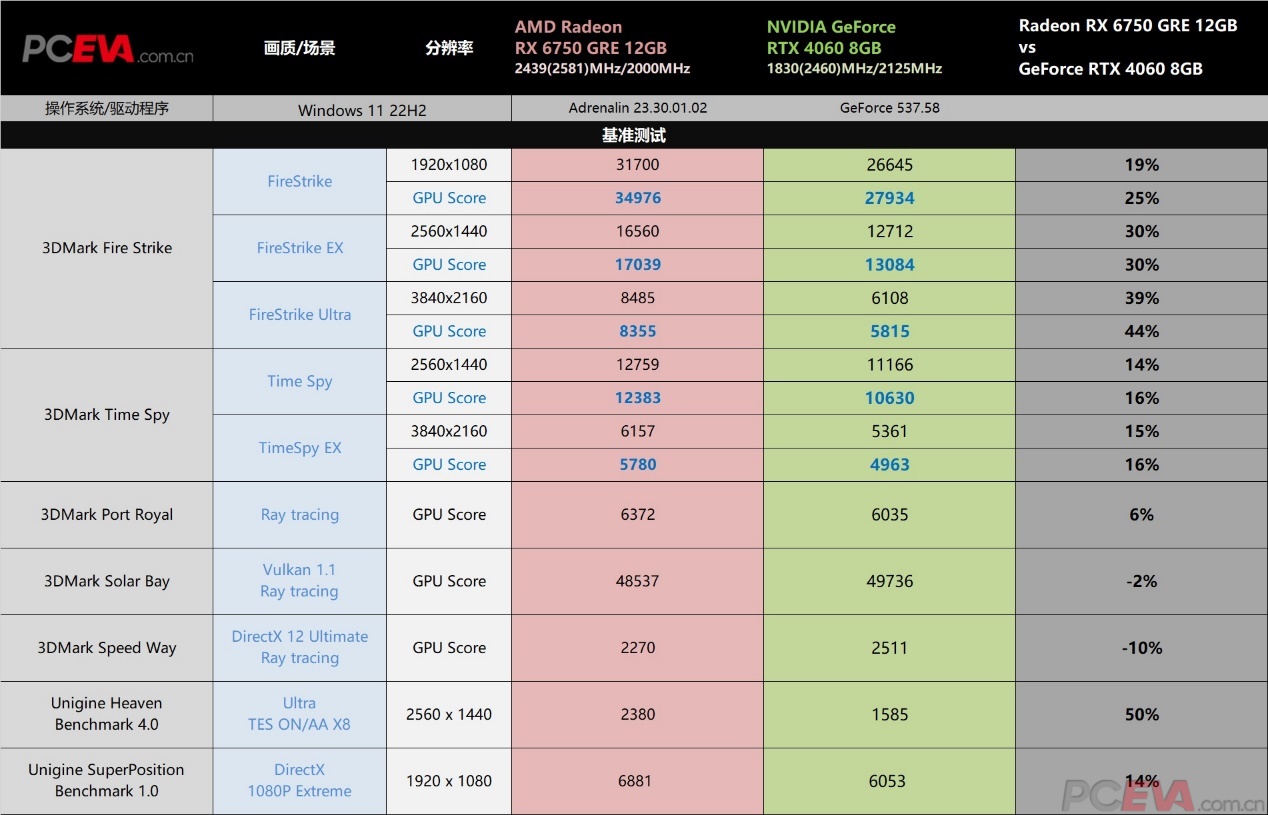Screen dimensions: 1268x815
Task: Select the GeForce 537.58 driver cell
Action: pos(890,108)
